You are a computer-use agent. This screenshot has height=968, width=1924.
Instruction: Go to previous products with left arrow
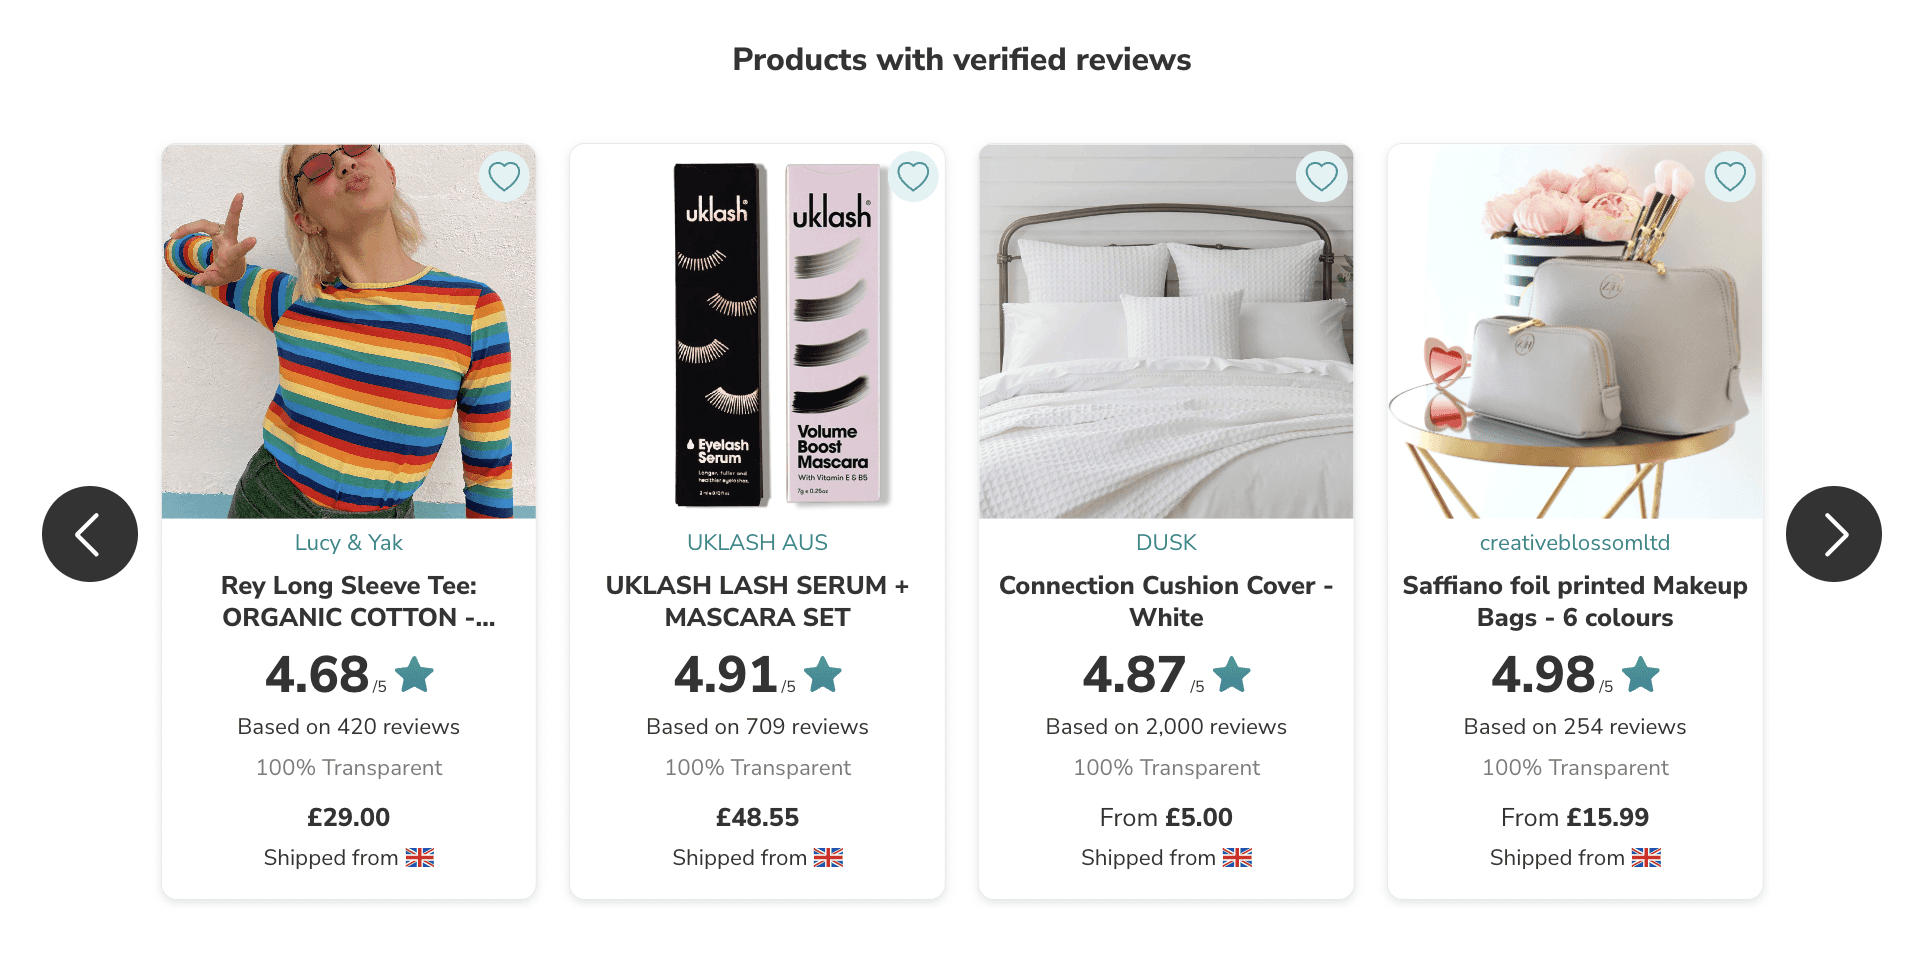[x=90, y=534]
